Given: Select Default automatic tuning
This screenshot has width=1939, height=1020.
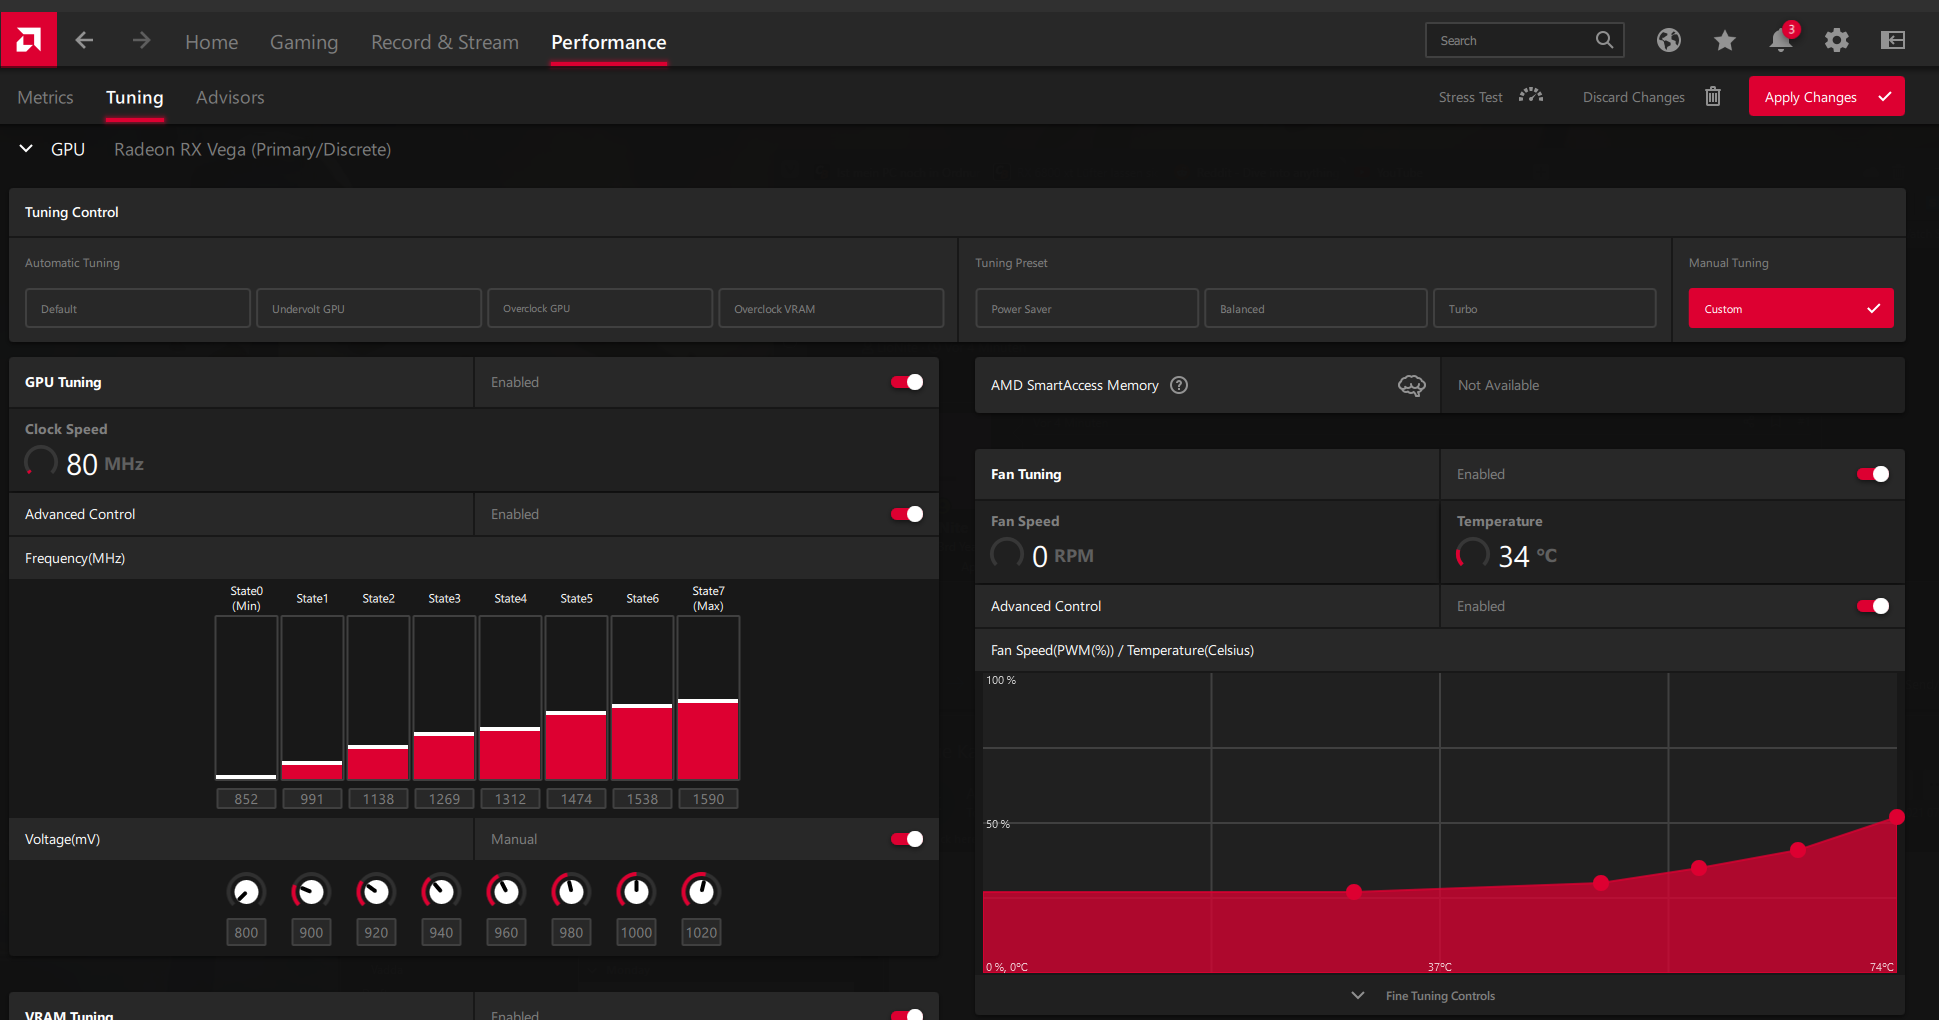Looking at the screenshot, I should click(x=138, y=308).
